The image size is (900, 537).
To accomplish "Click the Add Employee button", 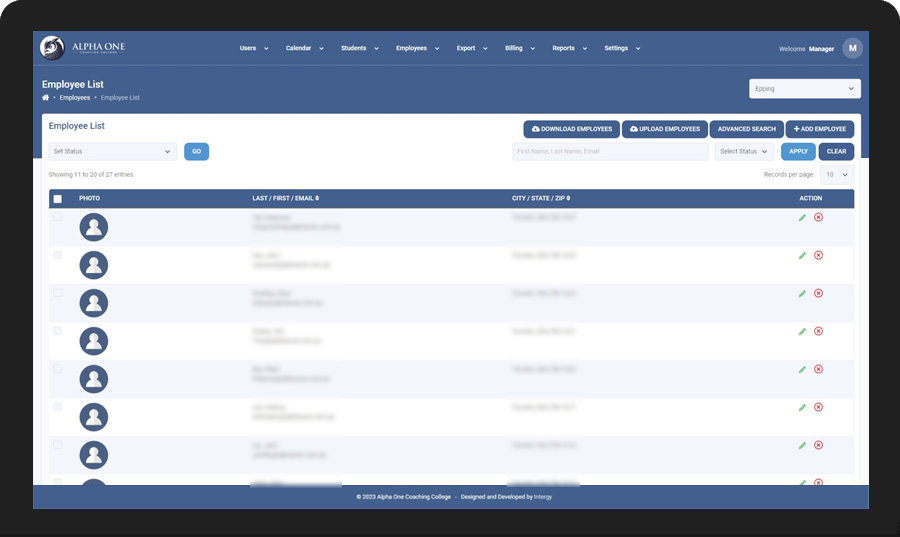I will point(820,129).
